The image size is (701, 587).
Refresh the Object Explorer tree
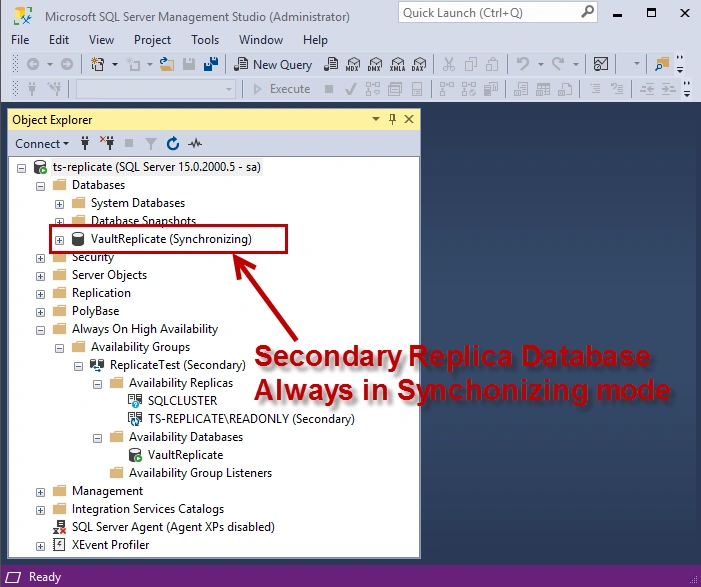173,144
